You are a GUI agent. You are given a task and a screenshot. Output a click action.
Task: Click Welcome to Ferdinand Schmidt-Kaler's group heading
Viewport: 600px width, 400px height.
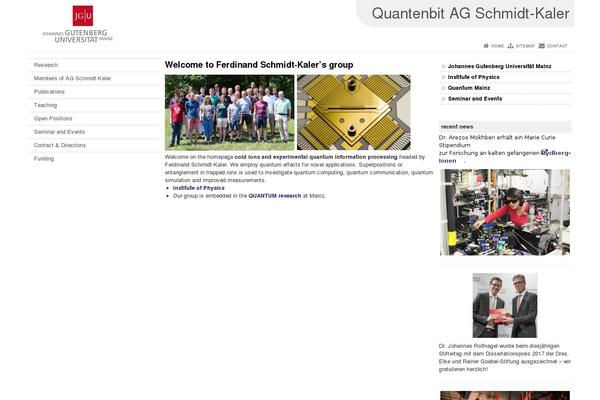[259, 65]
